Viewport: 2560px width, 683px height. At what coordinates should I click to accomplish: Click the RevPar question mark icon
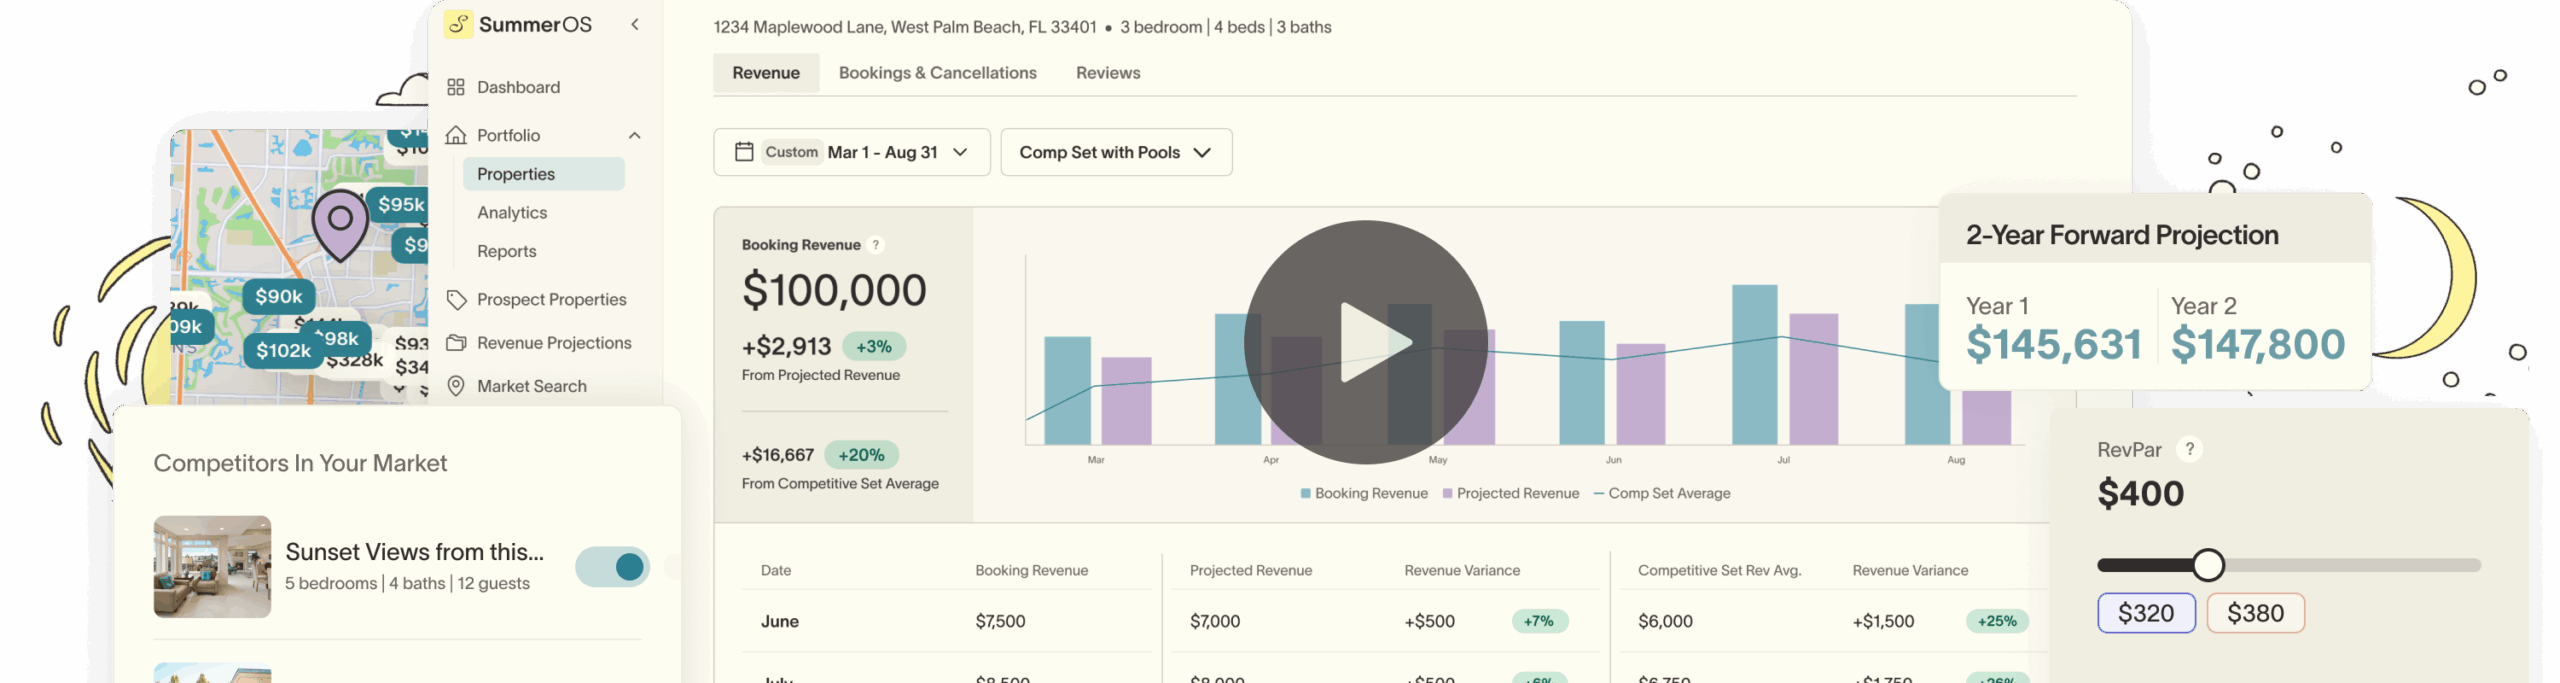(x=2190, y=449)
